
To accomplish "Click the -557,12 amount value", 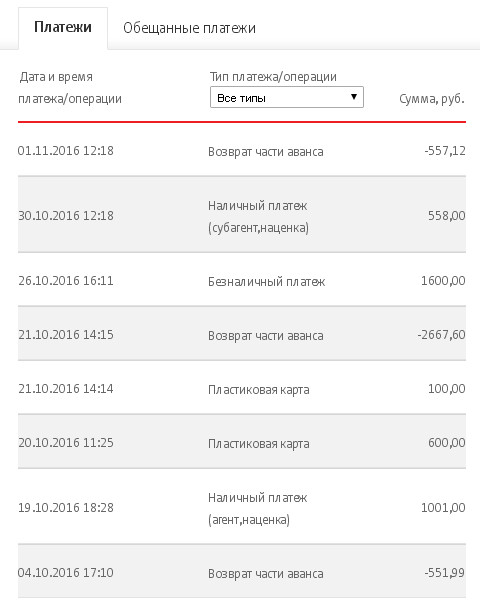I will (445, 151).
